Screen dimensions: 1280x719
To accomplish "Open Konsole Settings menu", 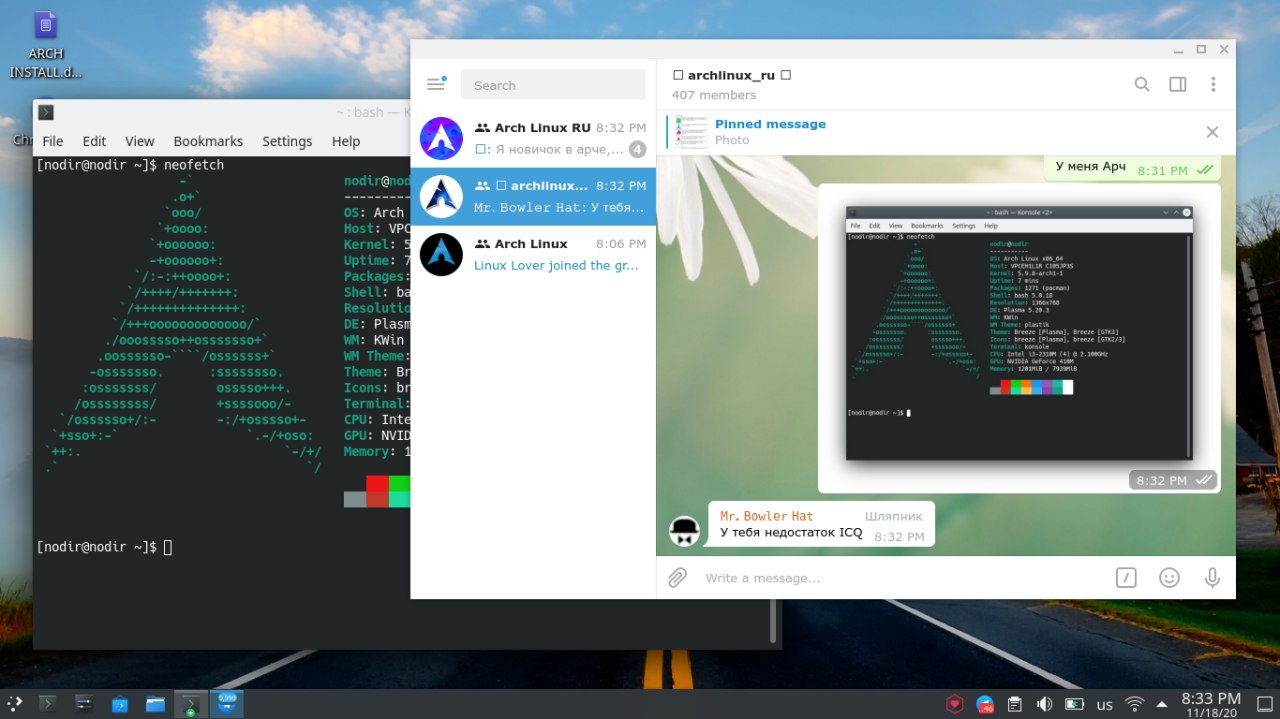I will tap(287, 141).
